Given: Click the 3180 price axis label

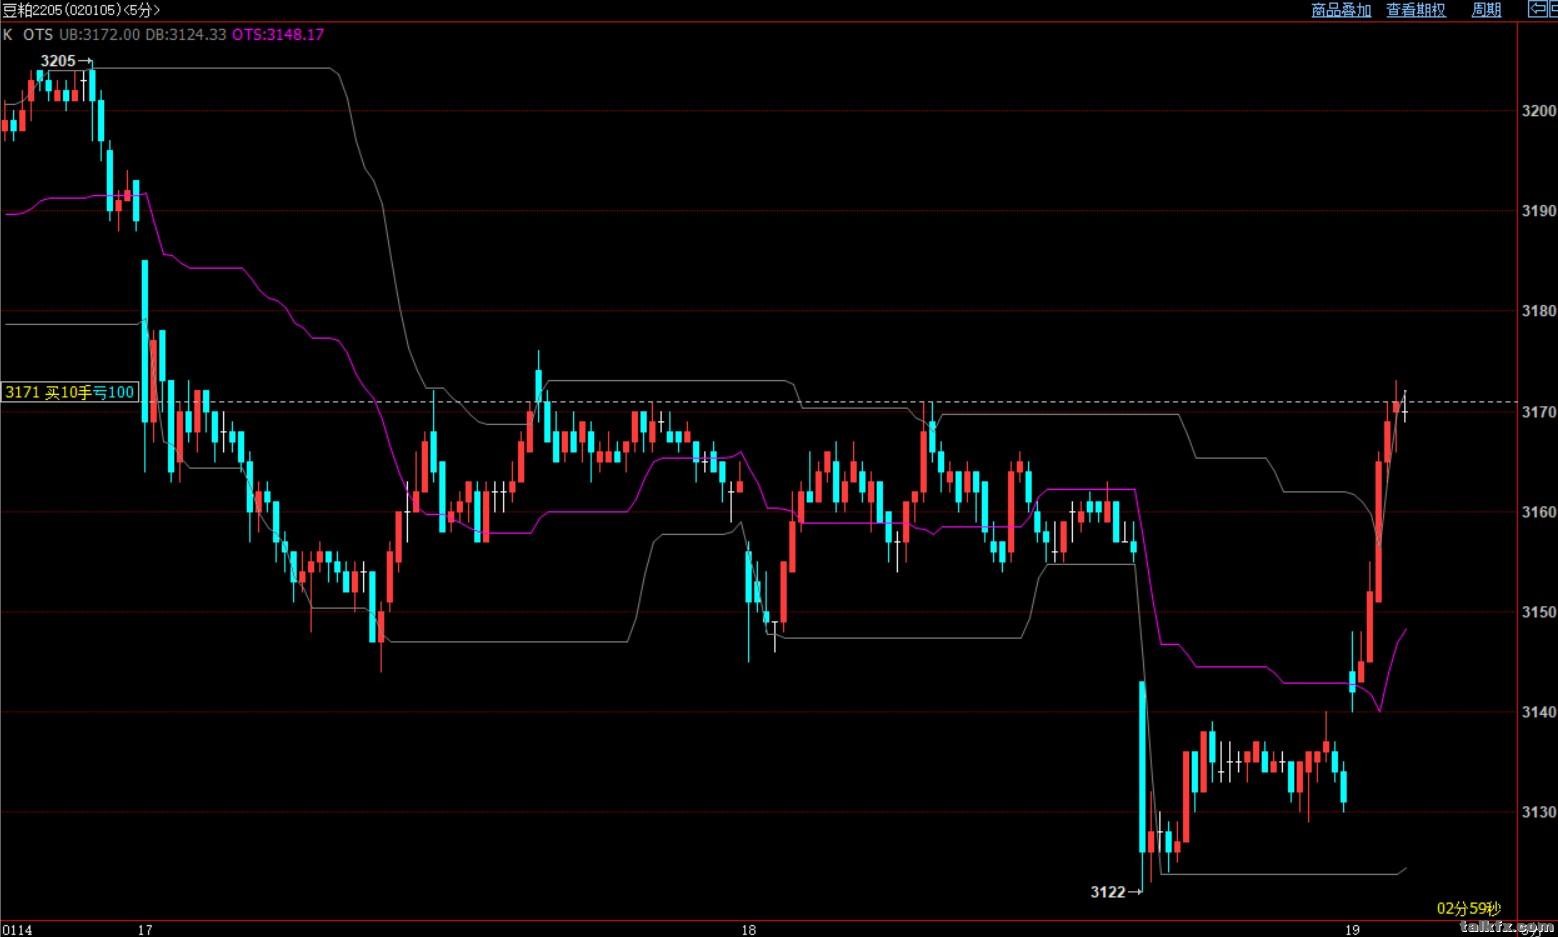Looking at the screenshot, I should tap(1538, 311).
